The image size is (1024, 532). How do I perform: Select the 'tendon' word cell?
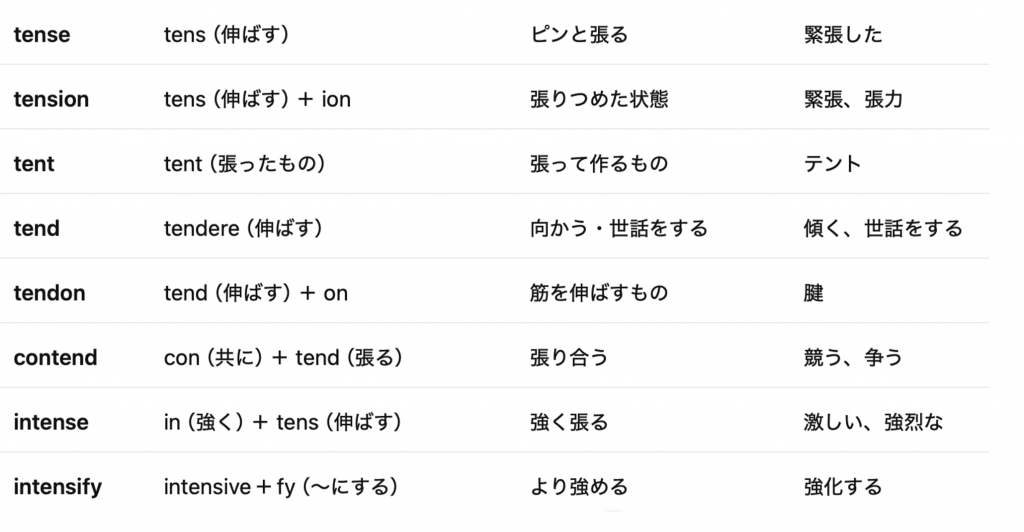[x=50, y=293]
